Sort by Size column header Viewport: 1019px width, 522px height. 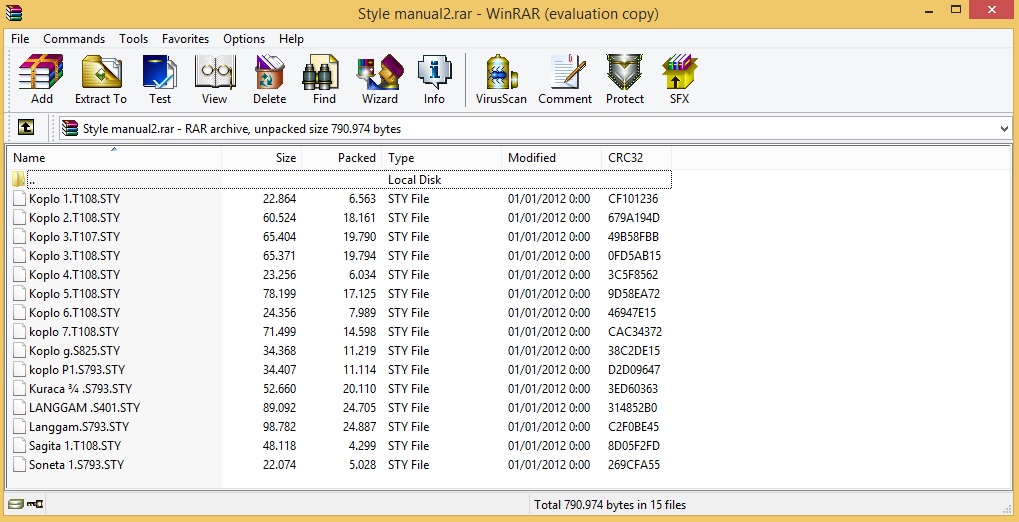[x=262, y=157]
